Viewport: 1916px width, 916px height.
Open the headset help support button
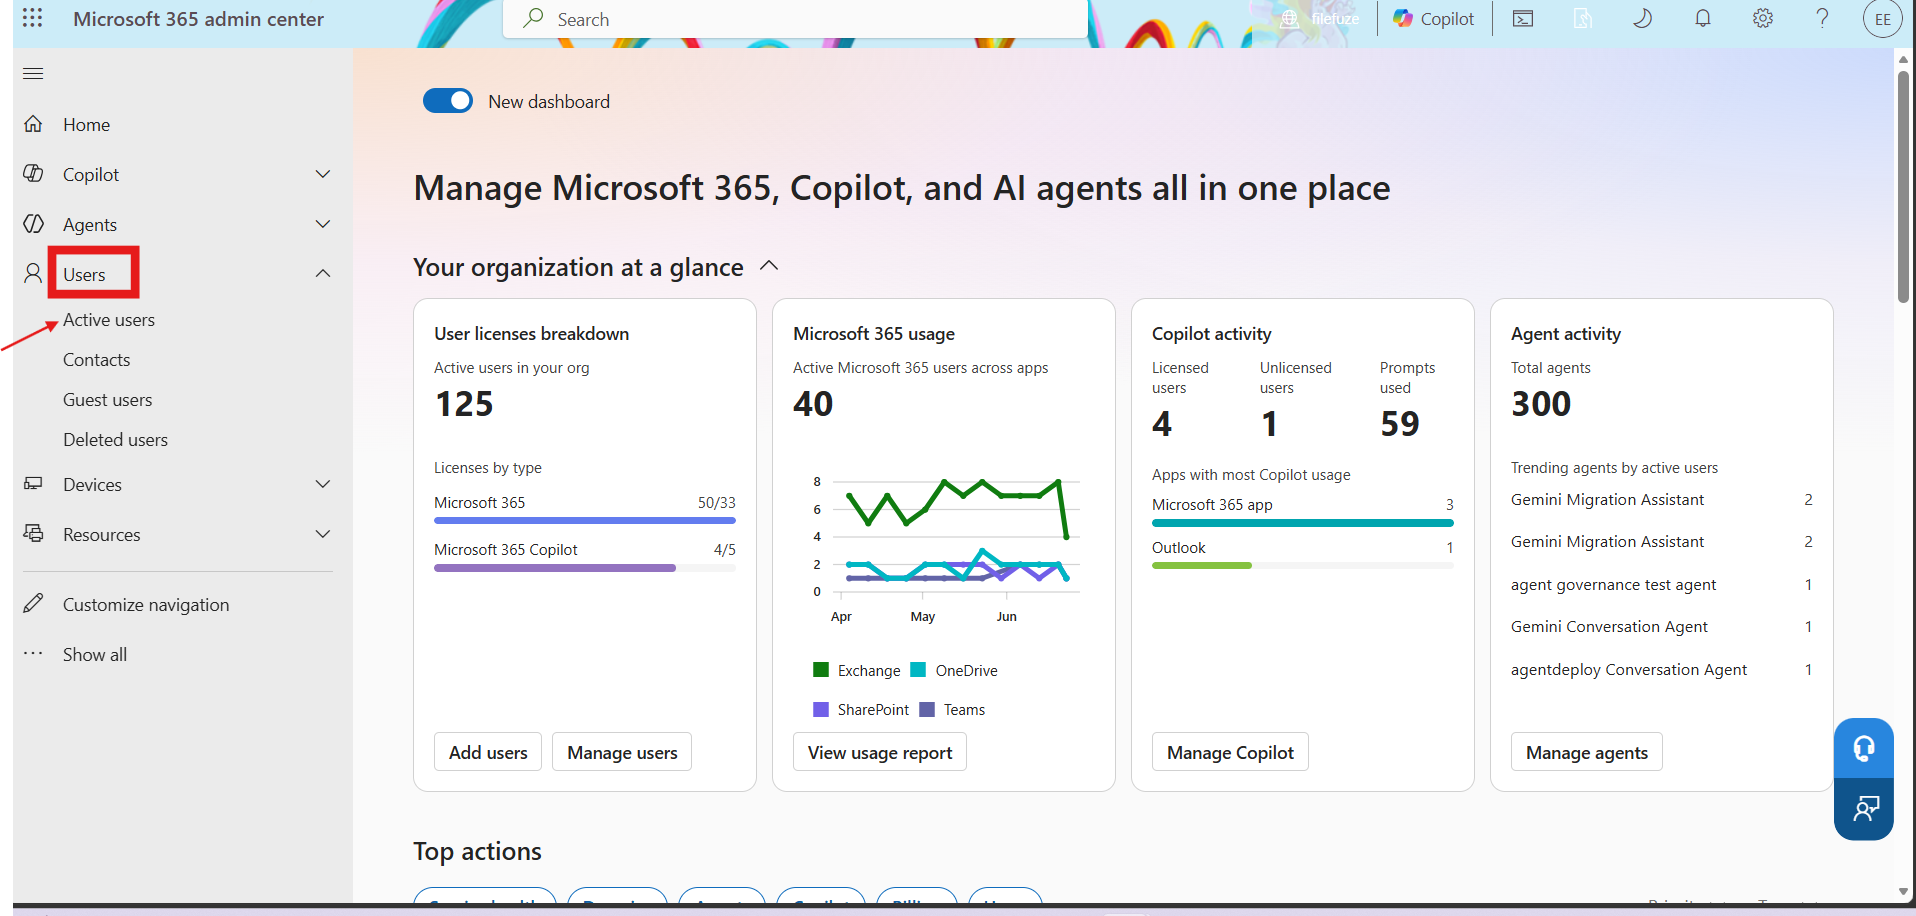click(1864, 748)
